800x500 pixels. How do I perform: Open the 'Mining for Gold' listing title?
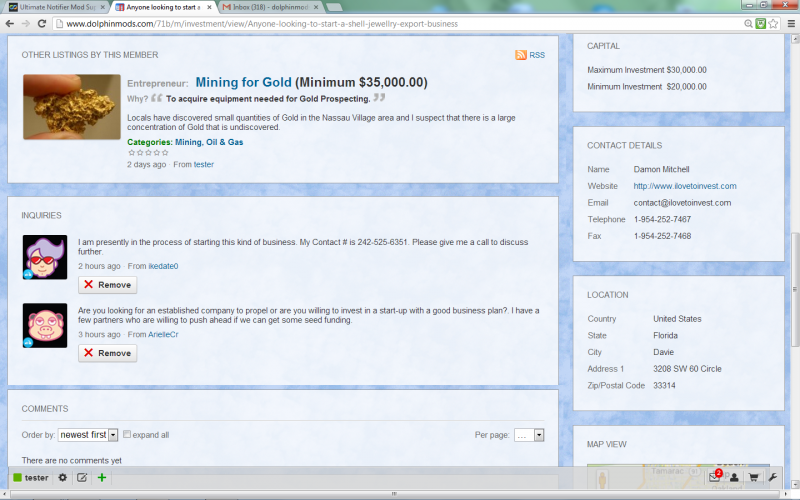[x=243, y=82]
